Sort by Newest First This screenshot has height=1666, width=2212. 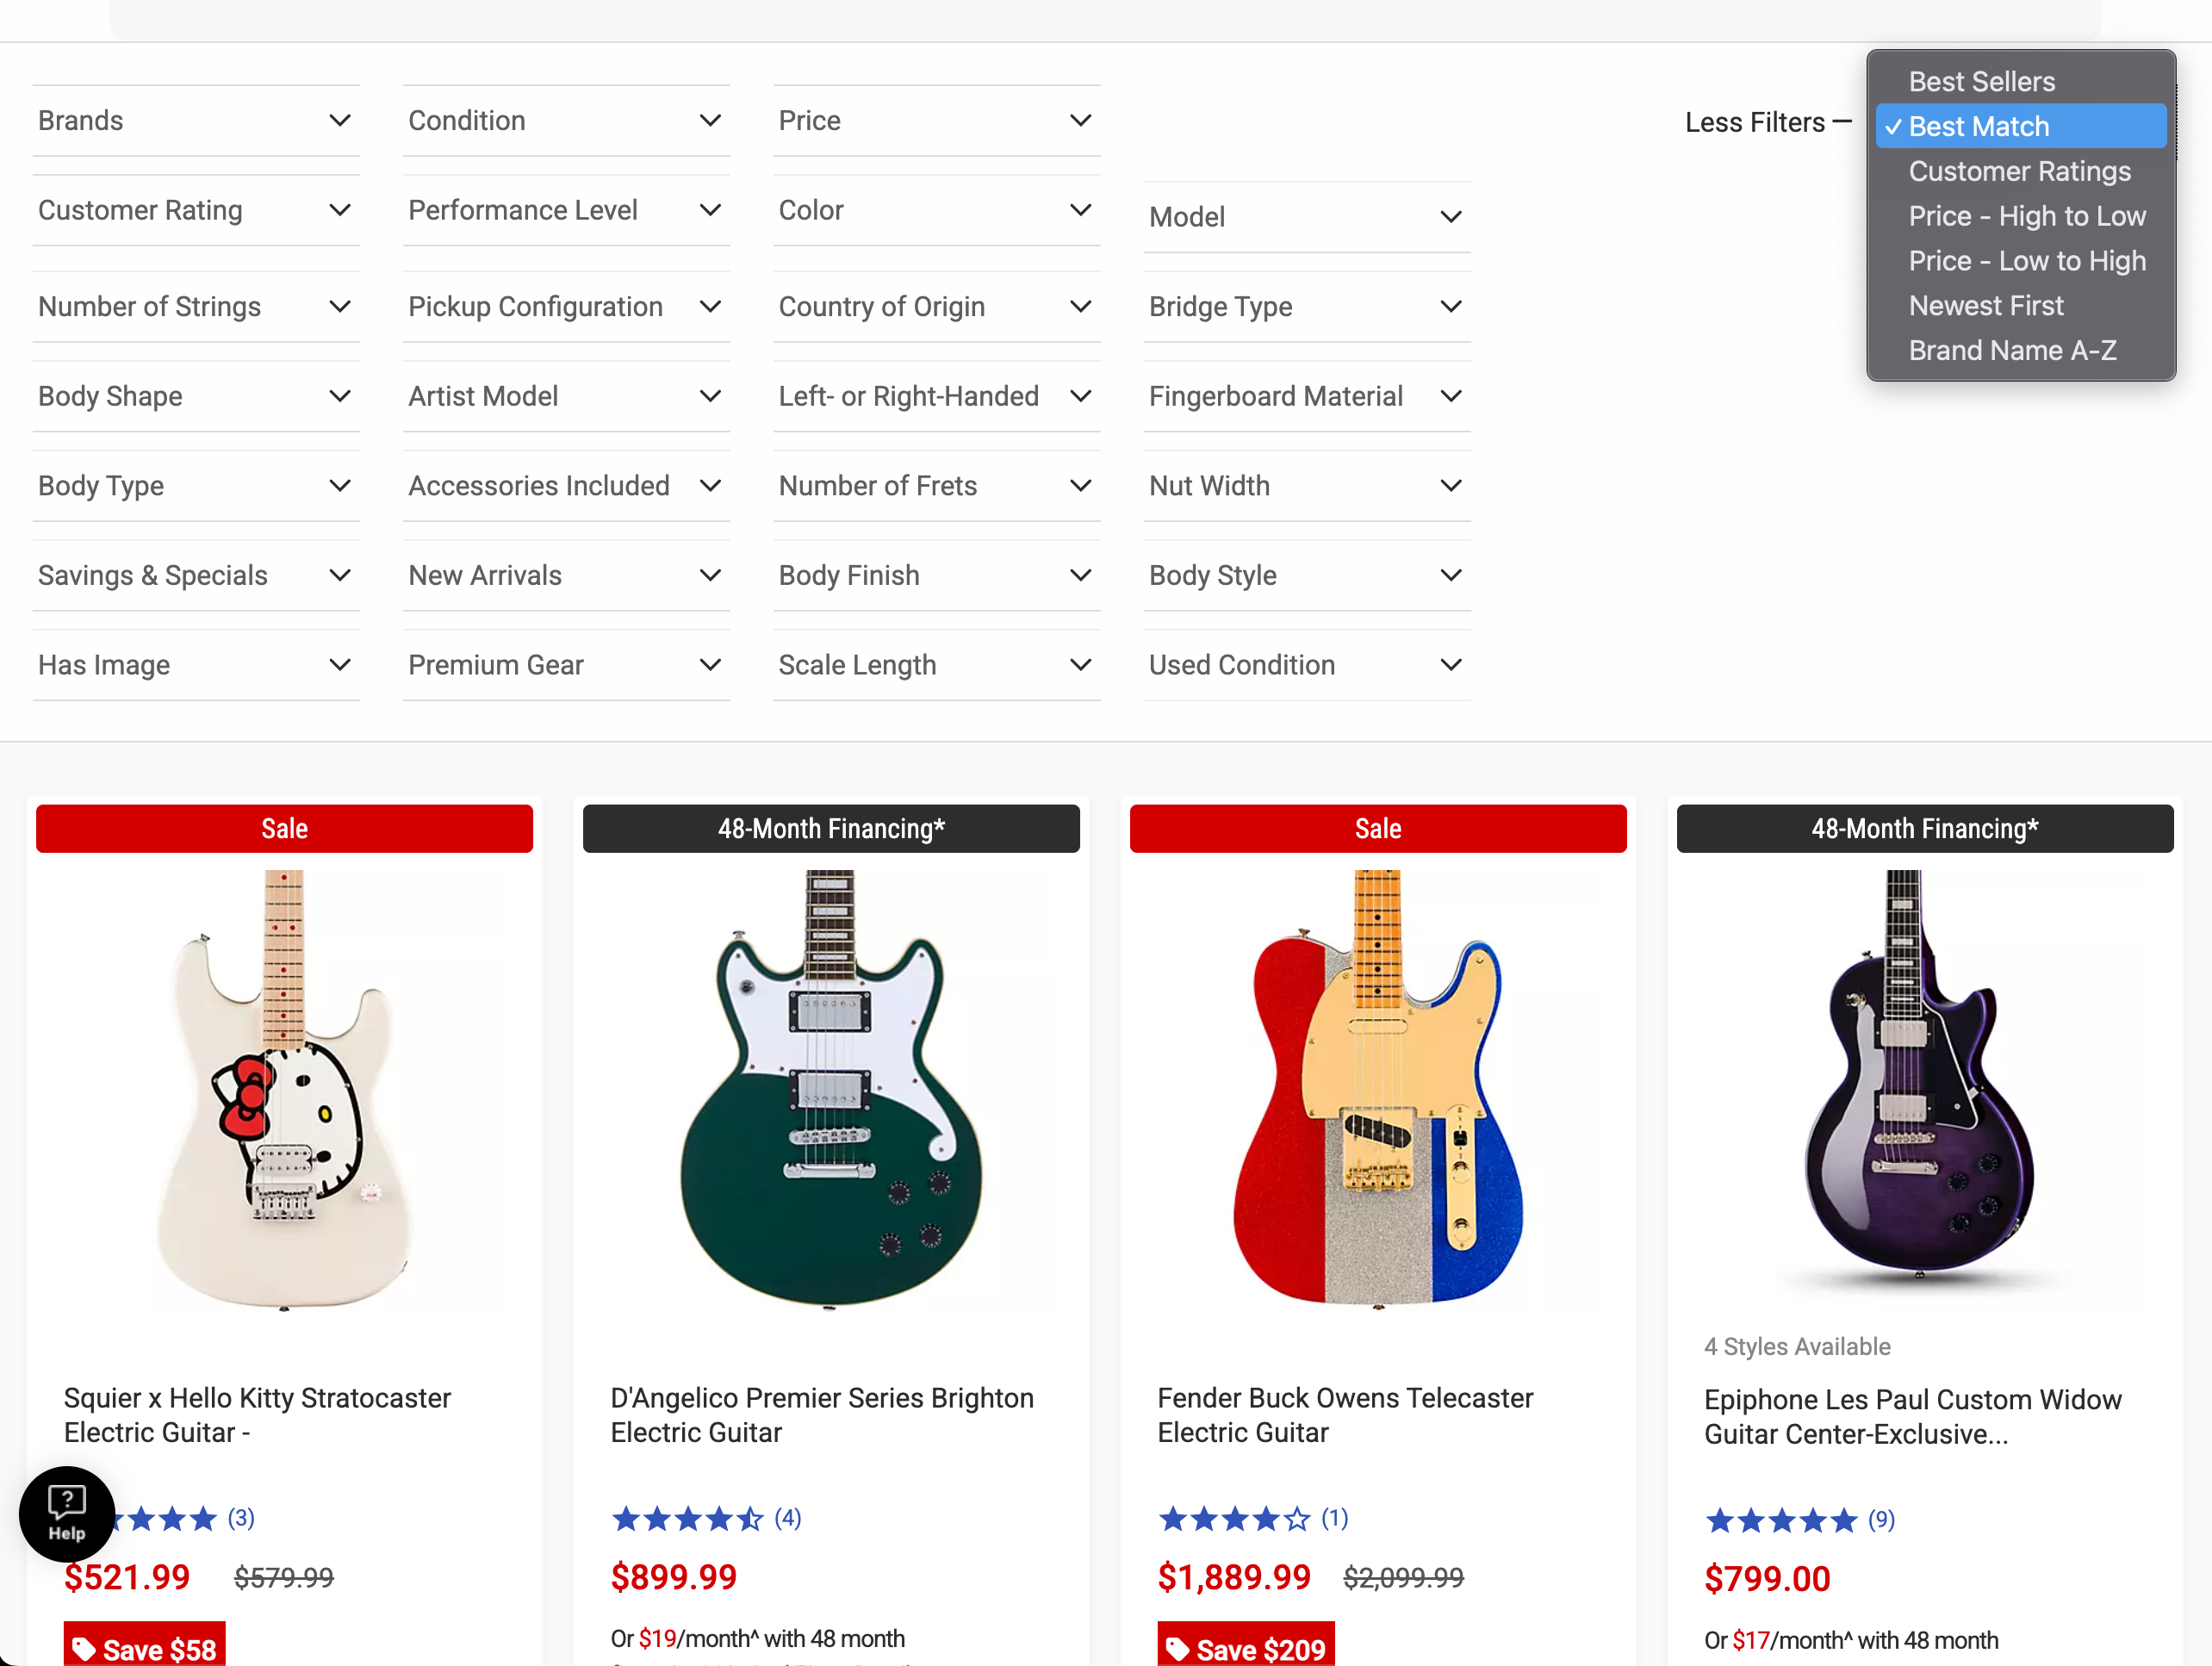pos(1985,306)
